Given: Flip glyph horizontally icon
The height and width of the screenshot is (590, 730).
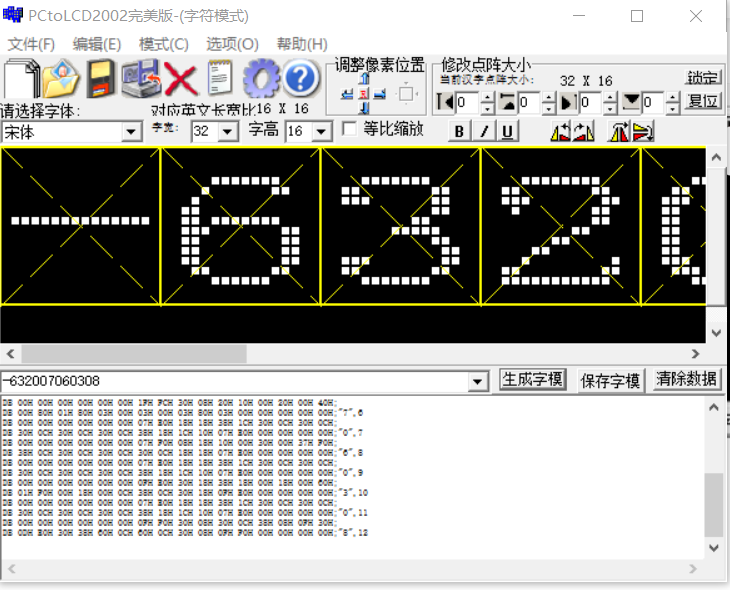Looking at the screenshot, I should click(618, 132).
